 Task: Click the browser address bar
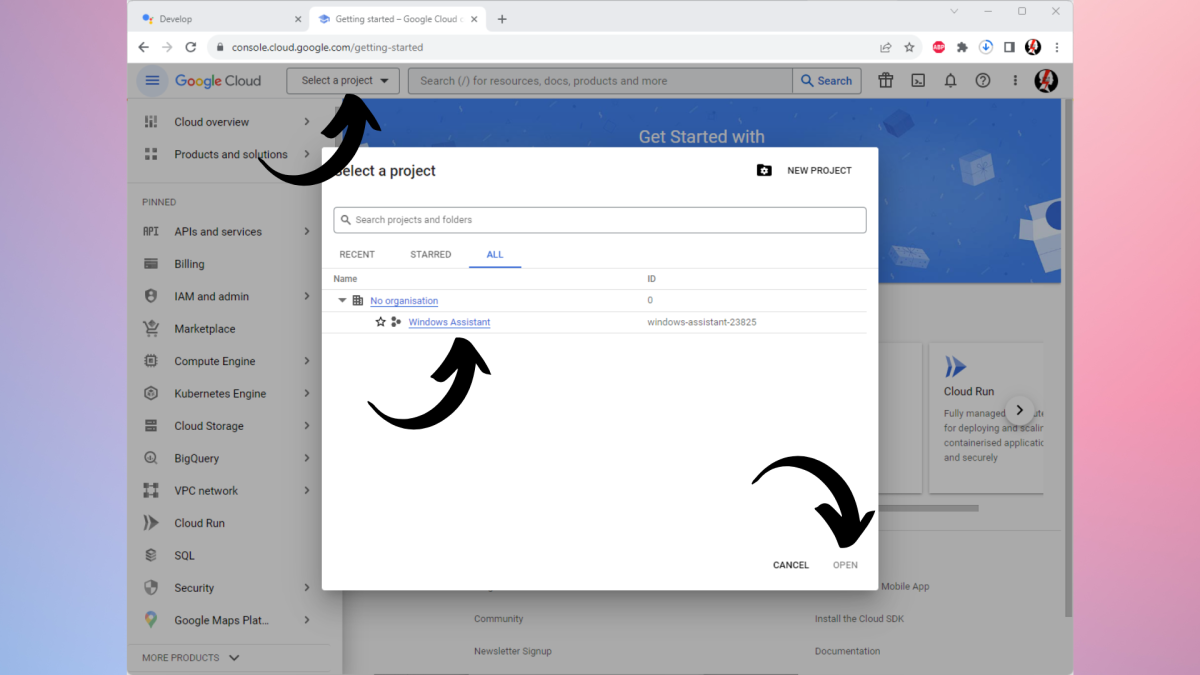[545, 47]
